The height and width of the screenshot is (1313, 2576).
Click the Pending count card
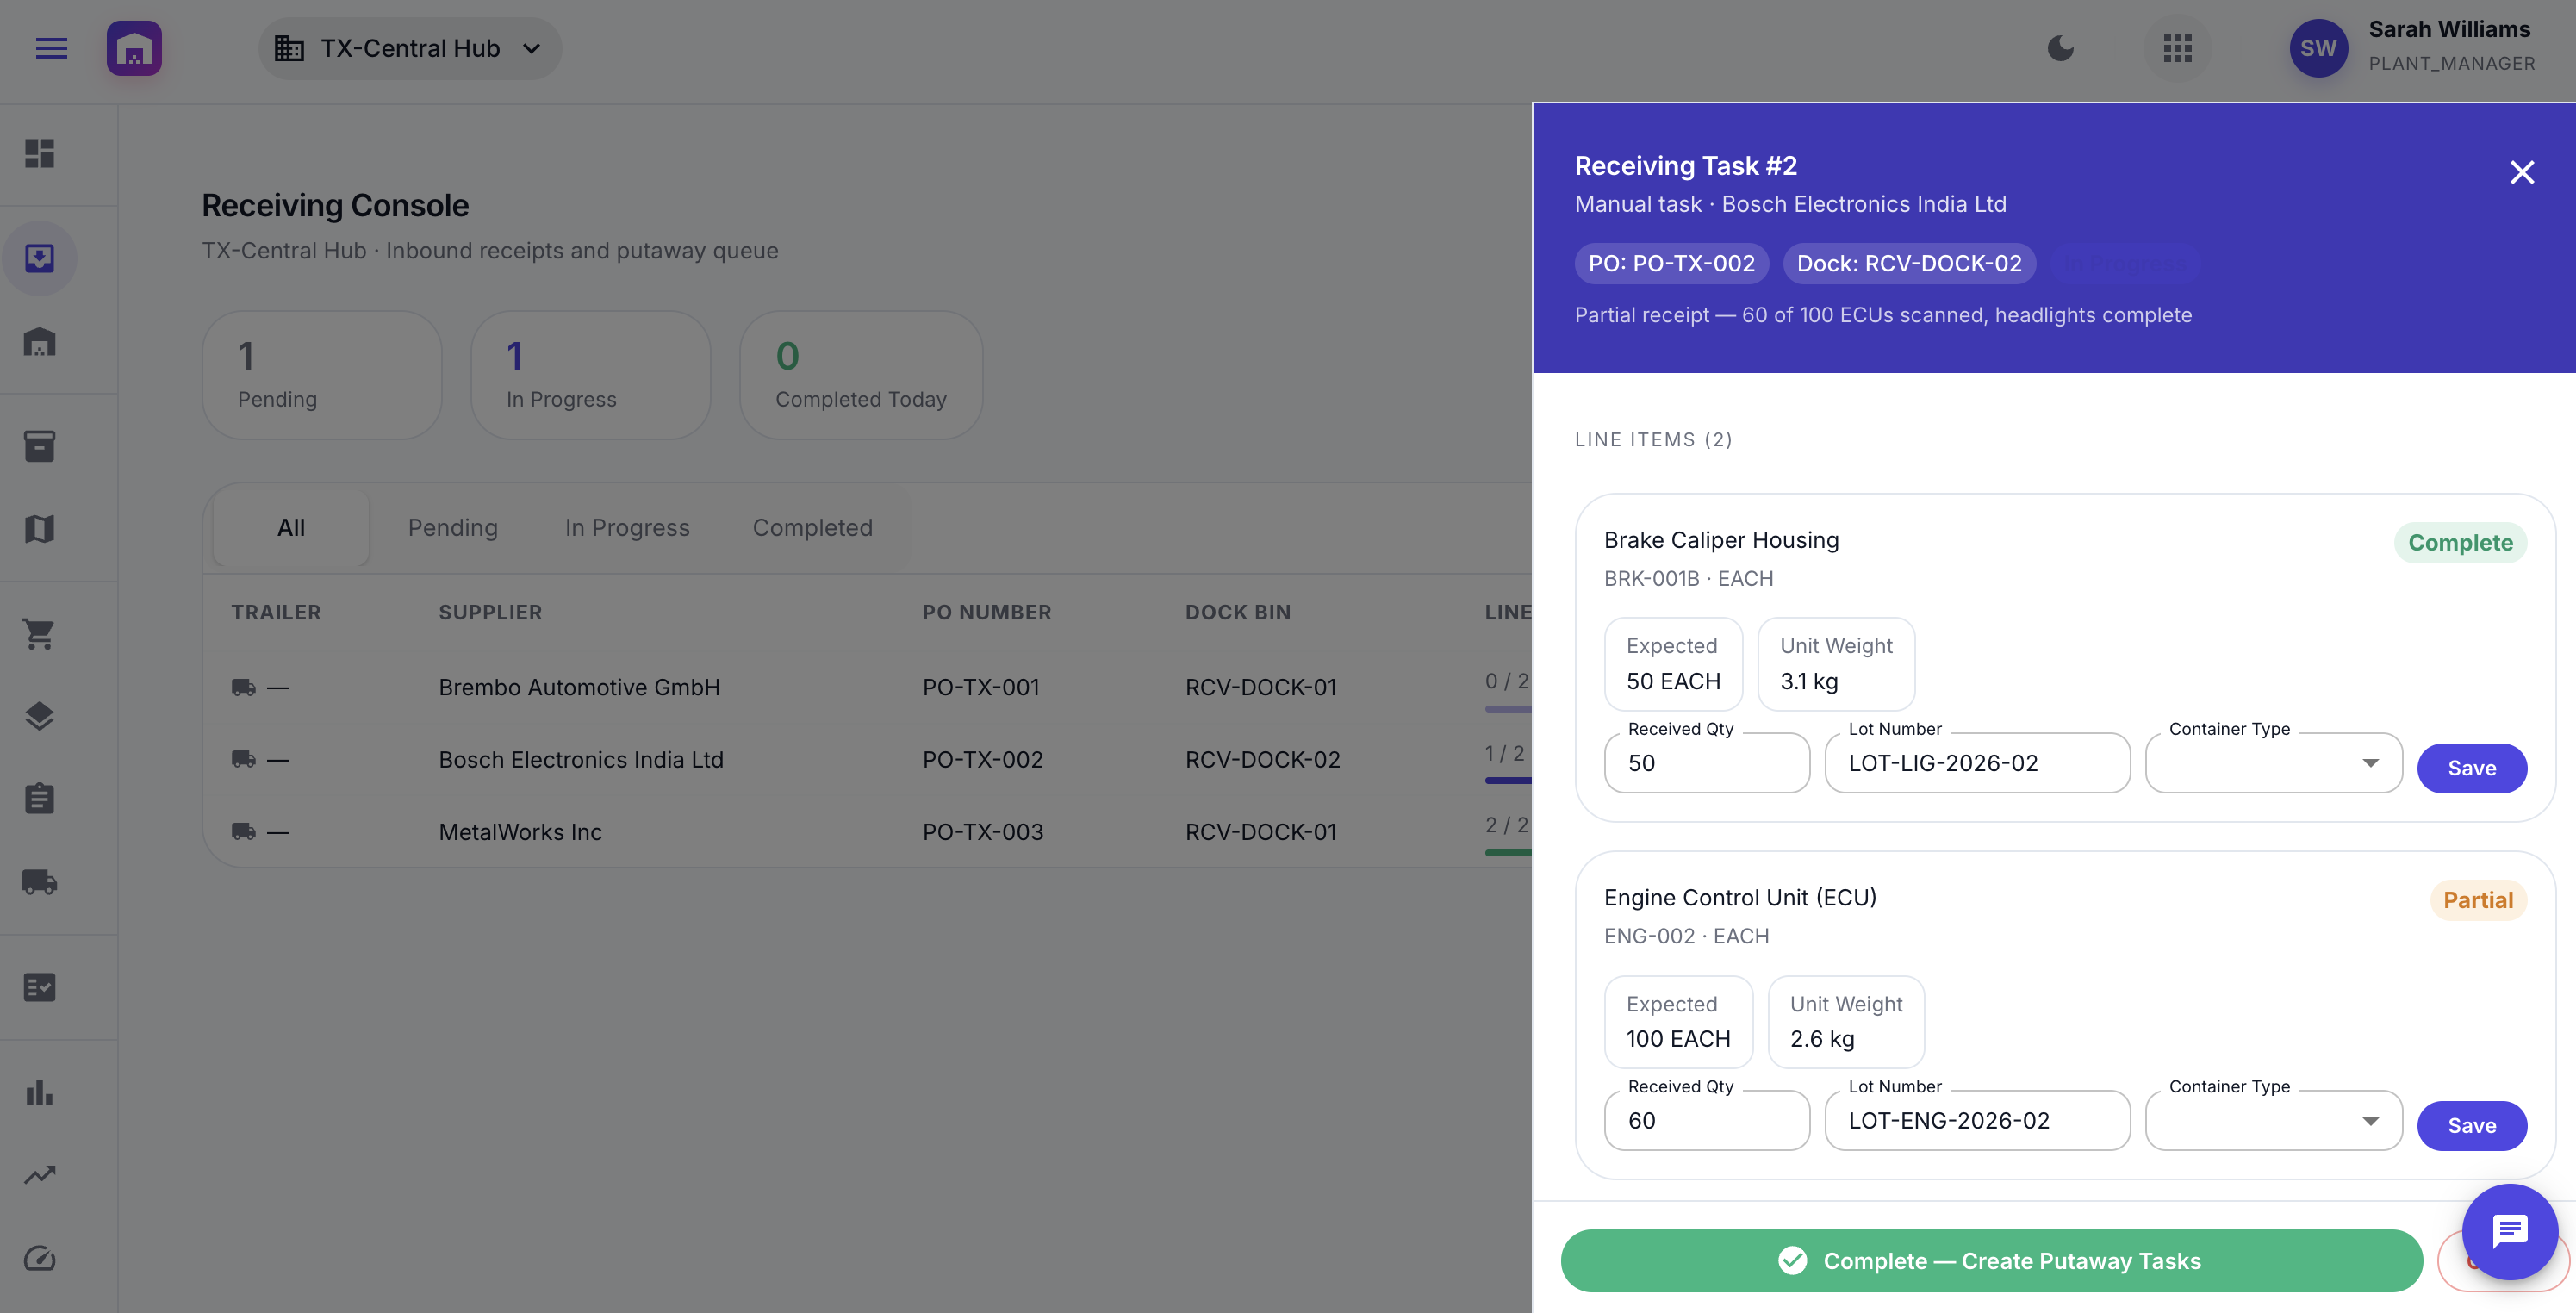[x=322, y=375]
